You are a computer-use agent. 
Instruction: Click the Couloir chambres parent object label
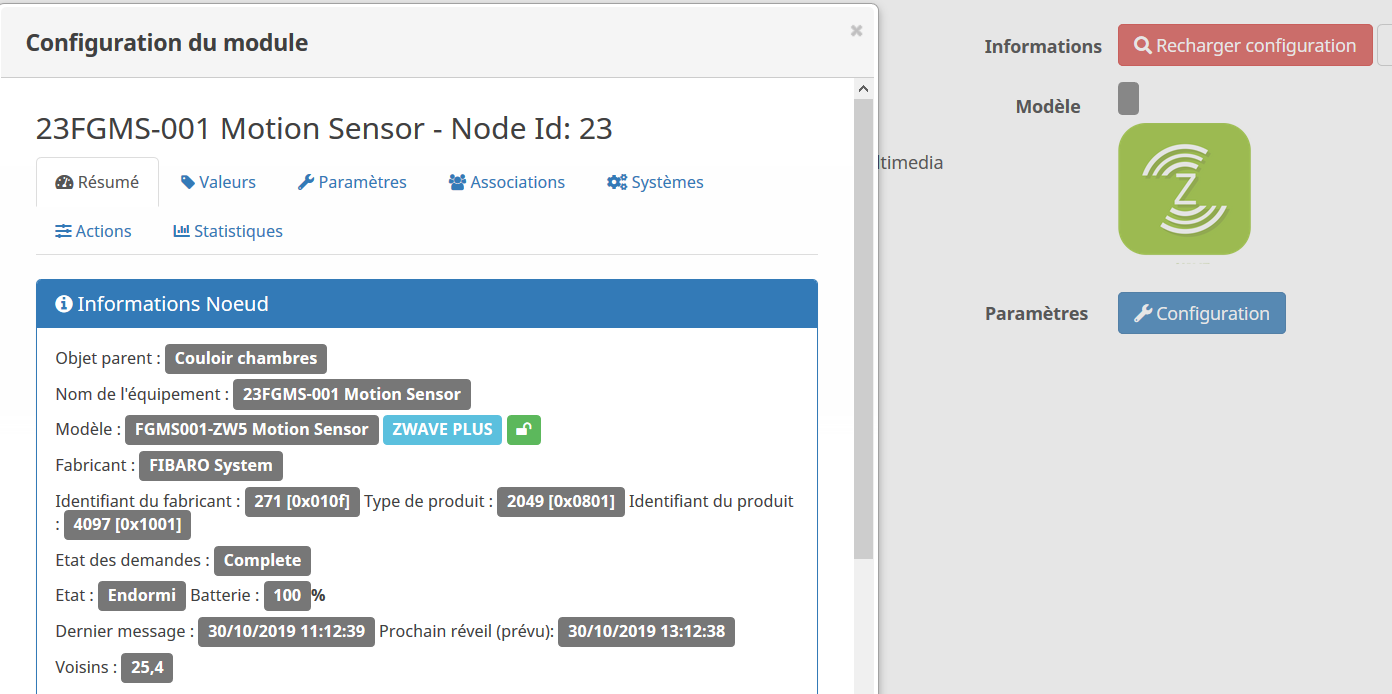(x=246, y=358)
